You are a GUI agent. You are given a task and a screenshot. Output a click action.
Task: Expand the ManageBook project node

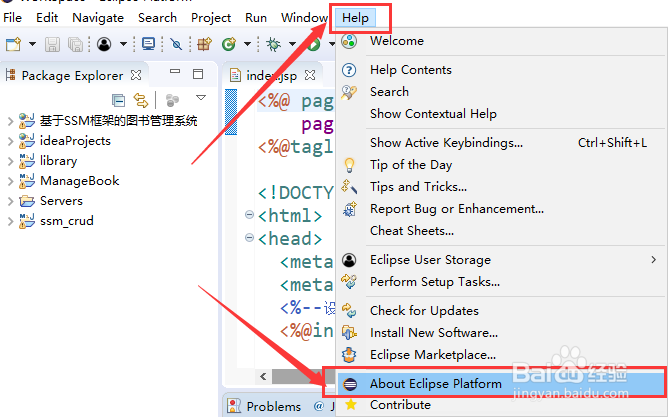point(11,181)
